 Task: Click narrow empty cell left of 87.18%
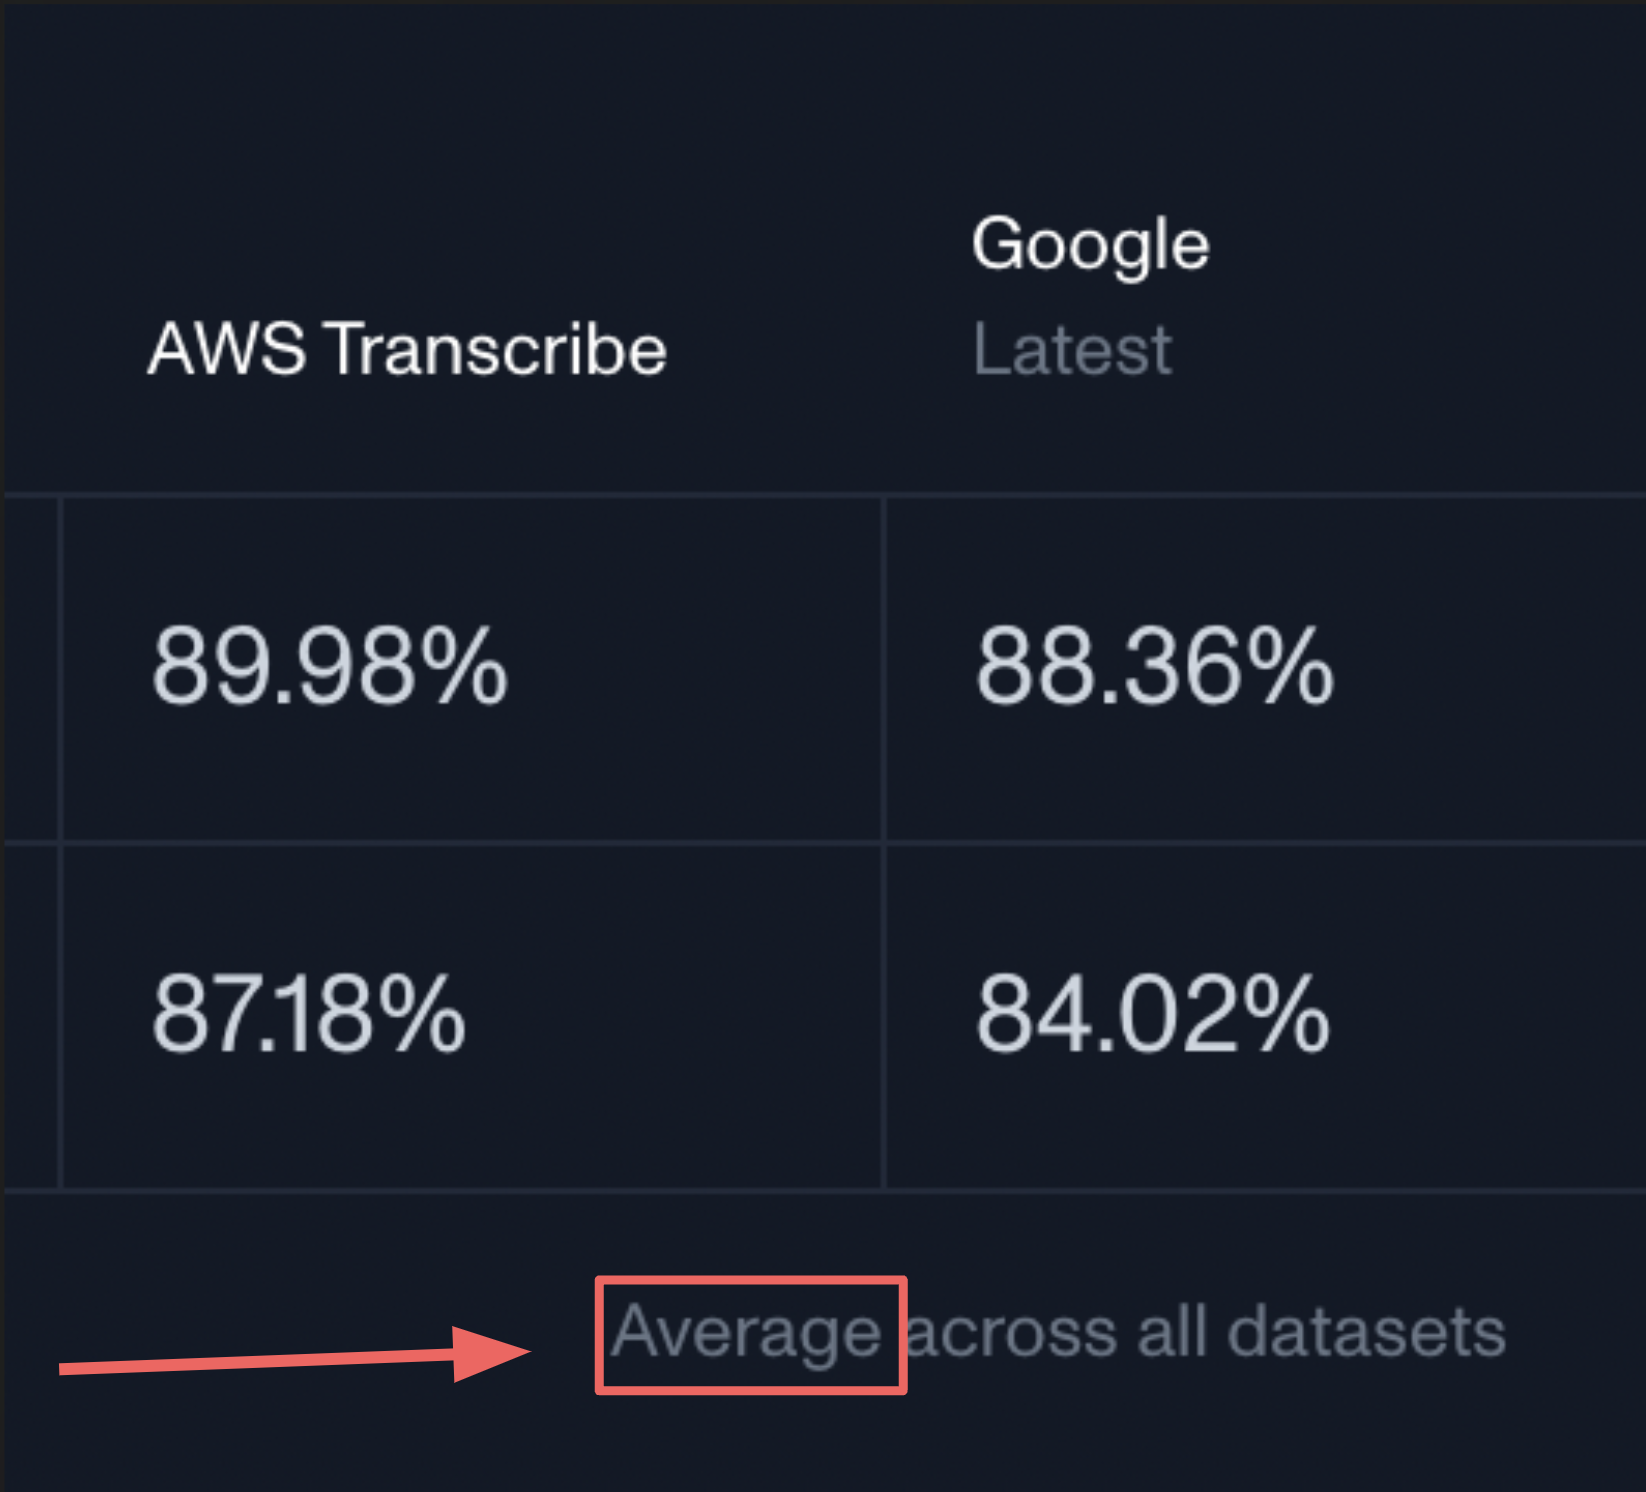[31, 1017]
